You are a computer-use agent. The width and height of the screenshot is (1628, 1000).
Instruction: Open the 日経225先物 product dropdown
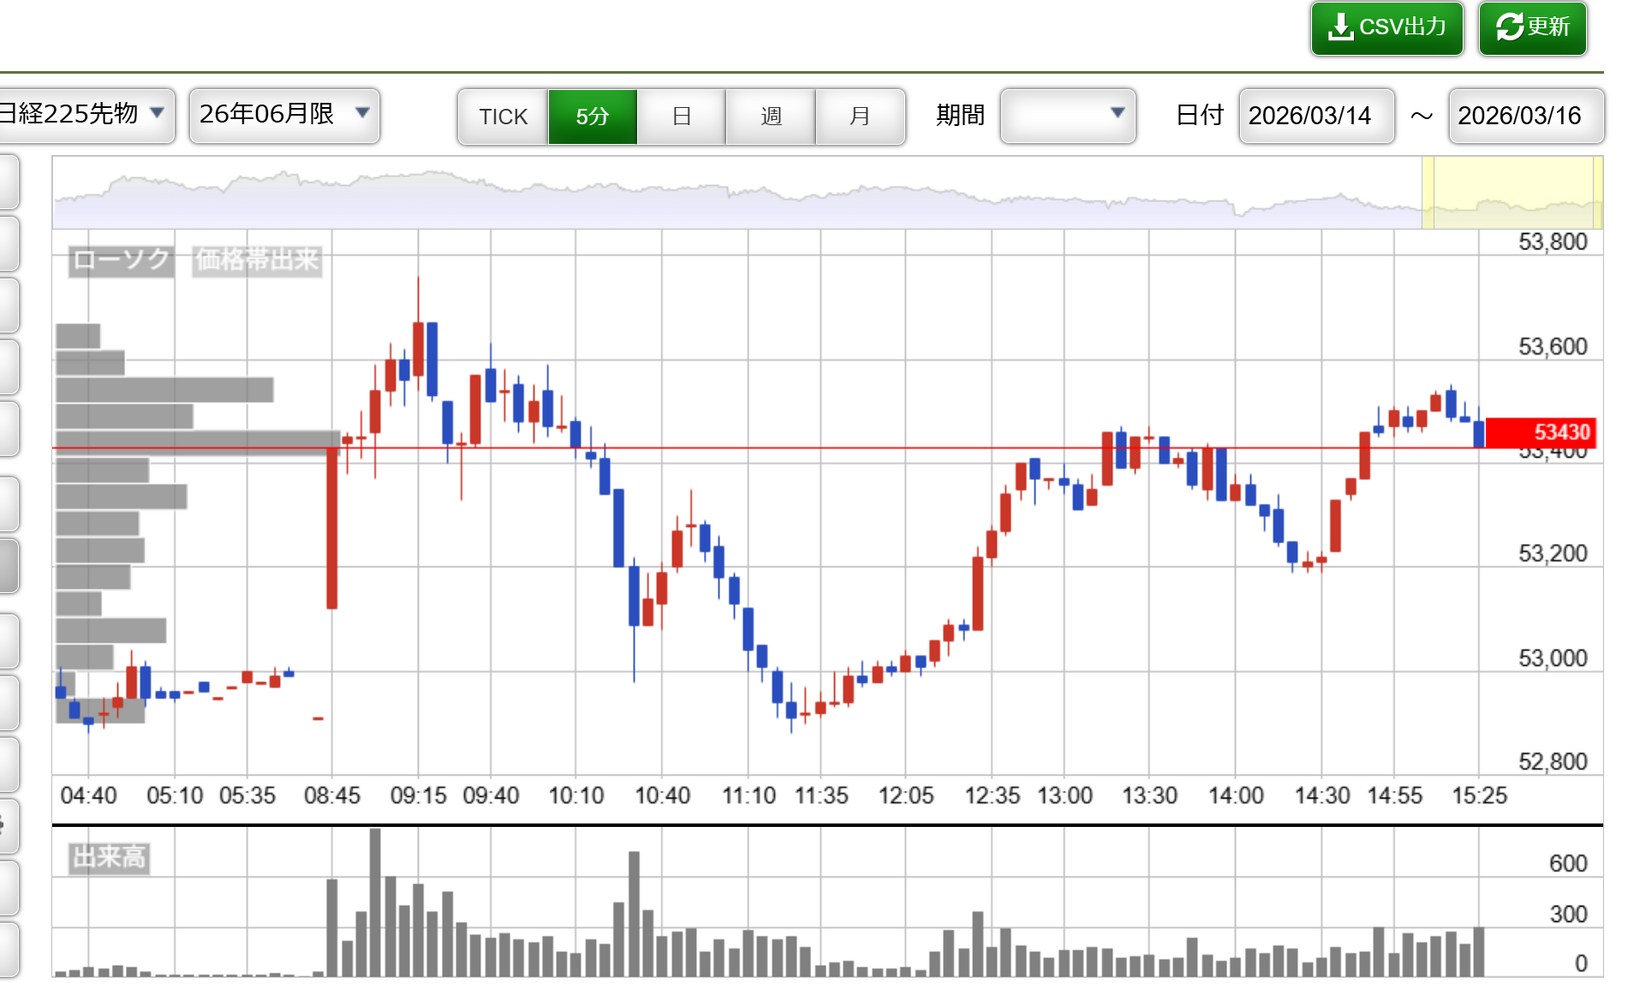(84, 115)
